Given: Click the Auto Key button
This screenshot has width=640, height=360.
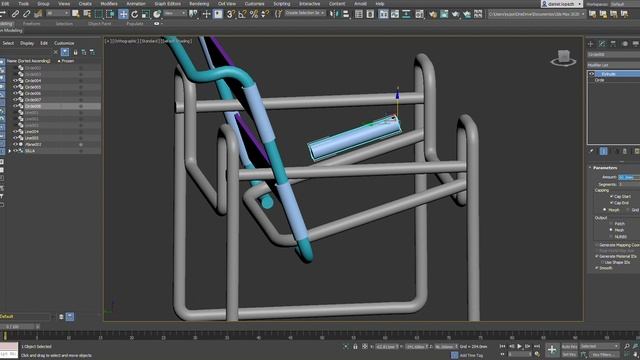Looking at the screenshot, I should point(569,347).
